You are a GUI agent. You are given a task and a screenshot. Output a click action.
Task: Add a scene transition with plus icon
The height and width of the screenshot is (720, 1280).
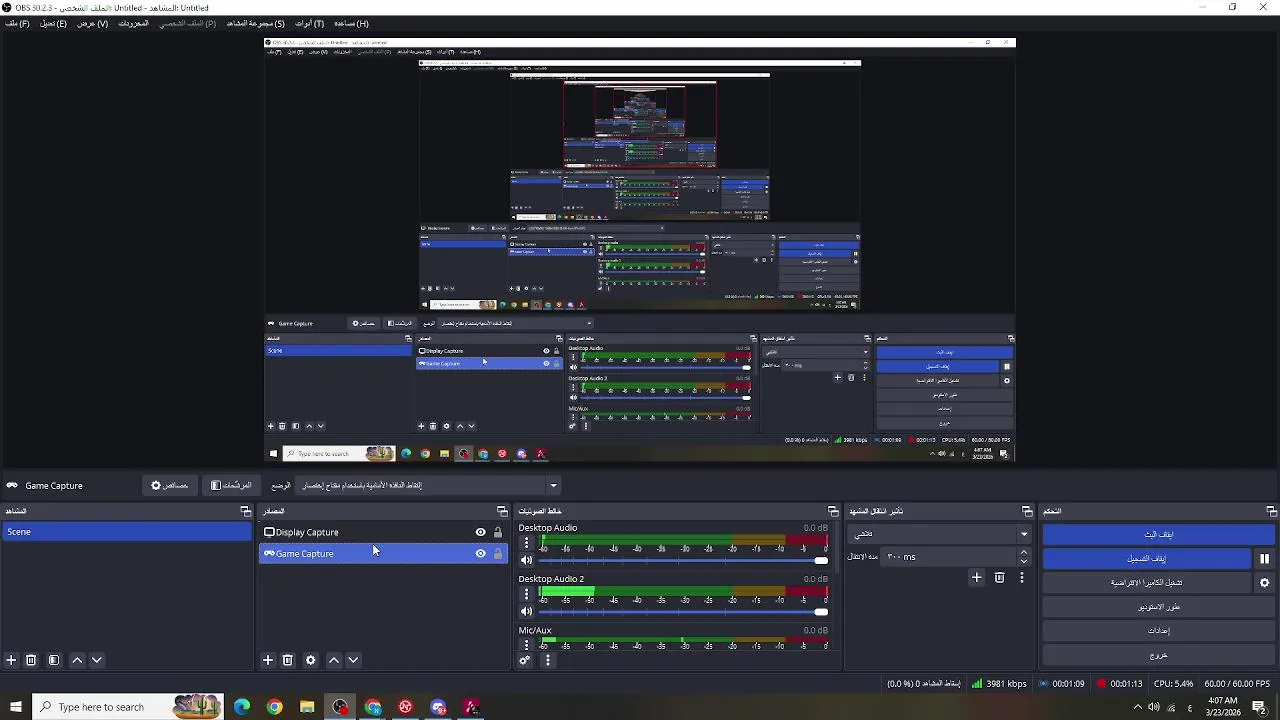[x=977, y=577]
